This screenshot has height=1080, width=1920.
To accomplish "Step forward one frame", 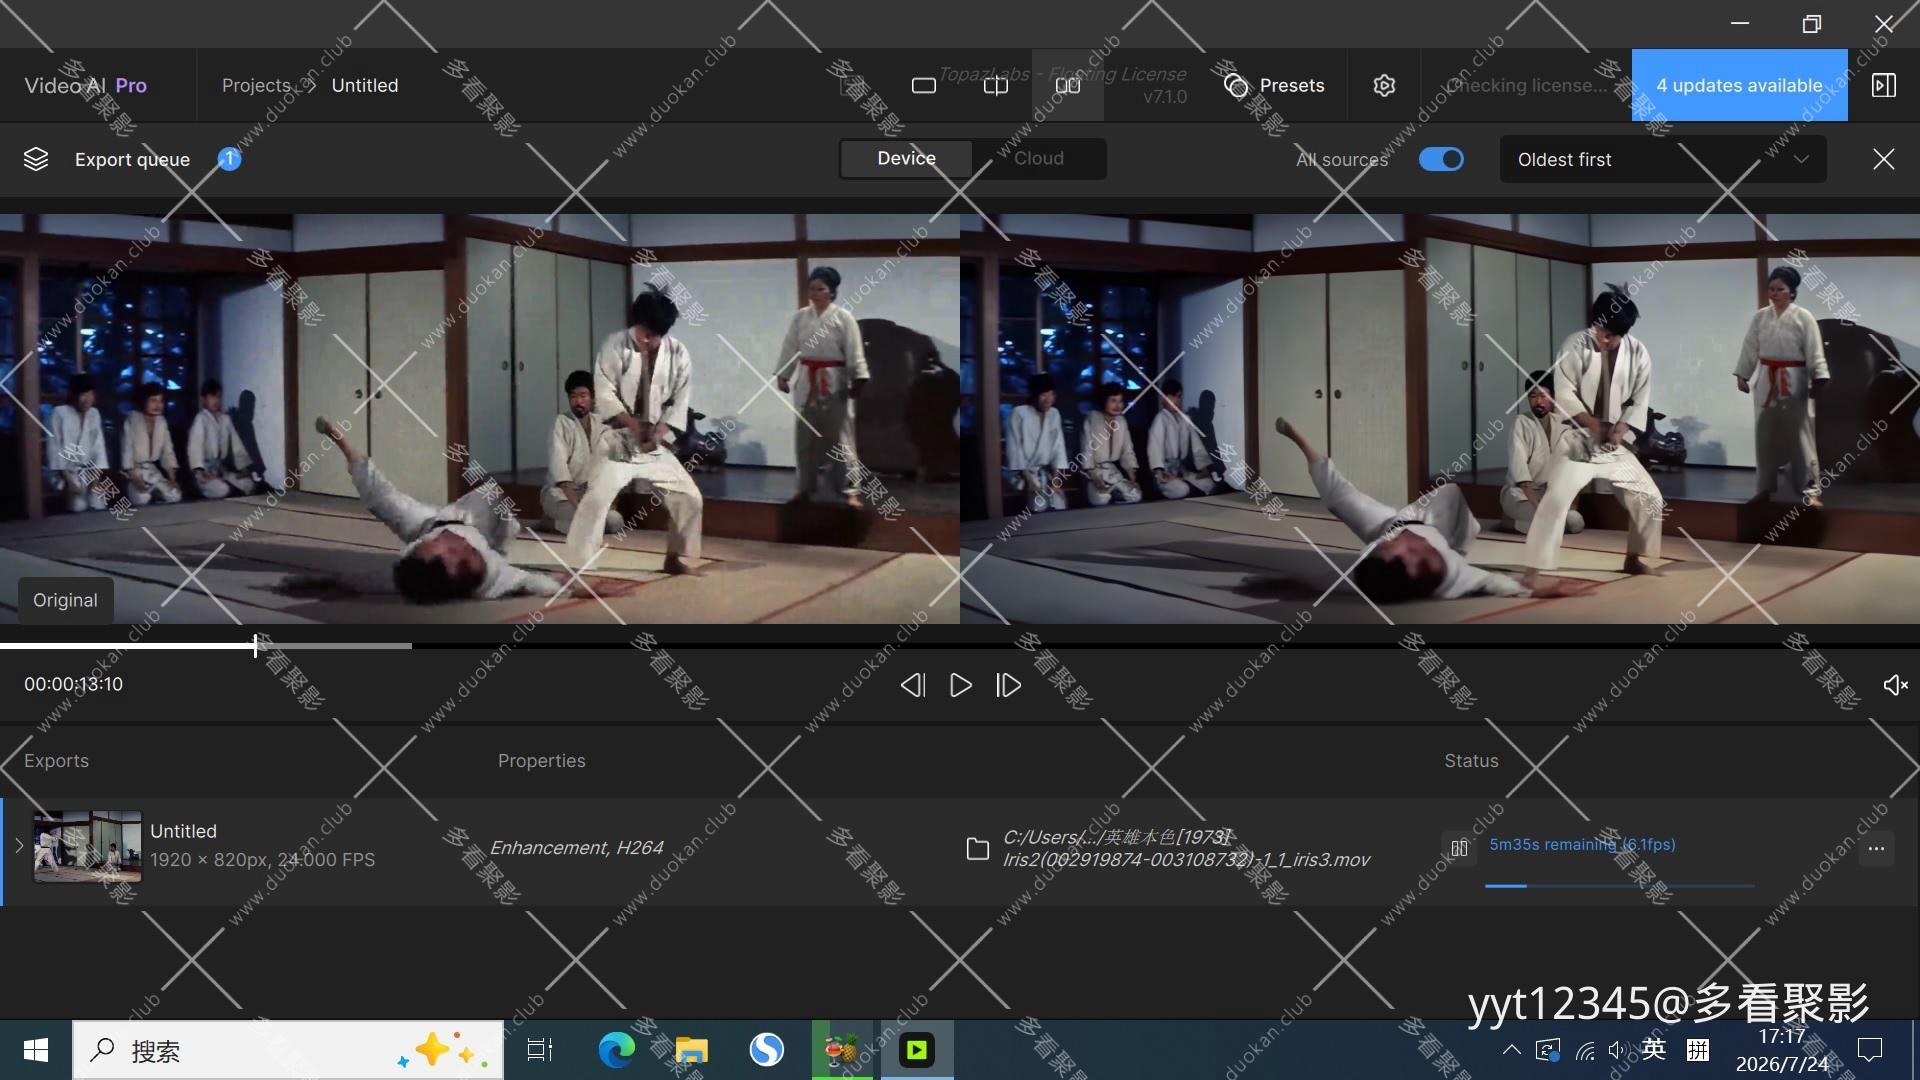I will pyautogui.click(x=1009, y=685).
